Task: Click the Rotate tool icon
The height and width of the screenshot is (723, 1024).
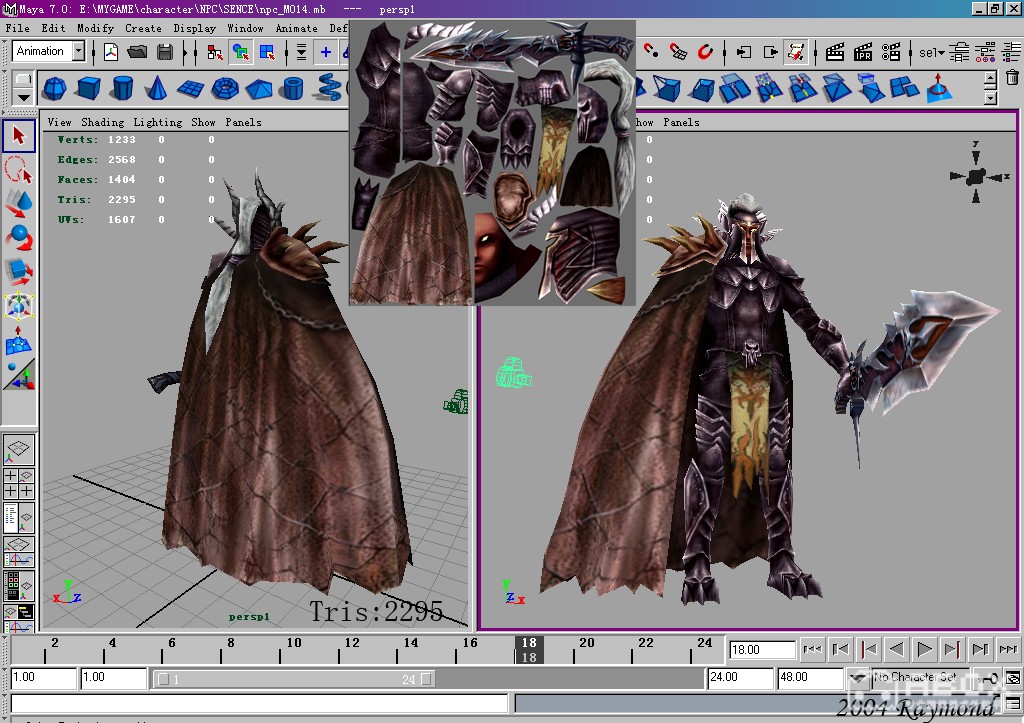Action: [19, 237]
